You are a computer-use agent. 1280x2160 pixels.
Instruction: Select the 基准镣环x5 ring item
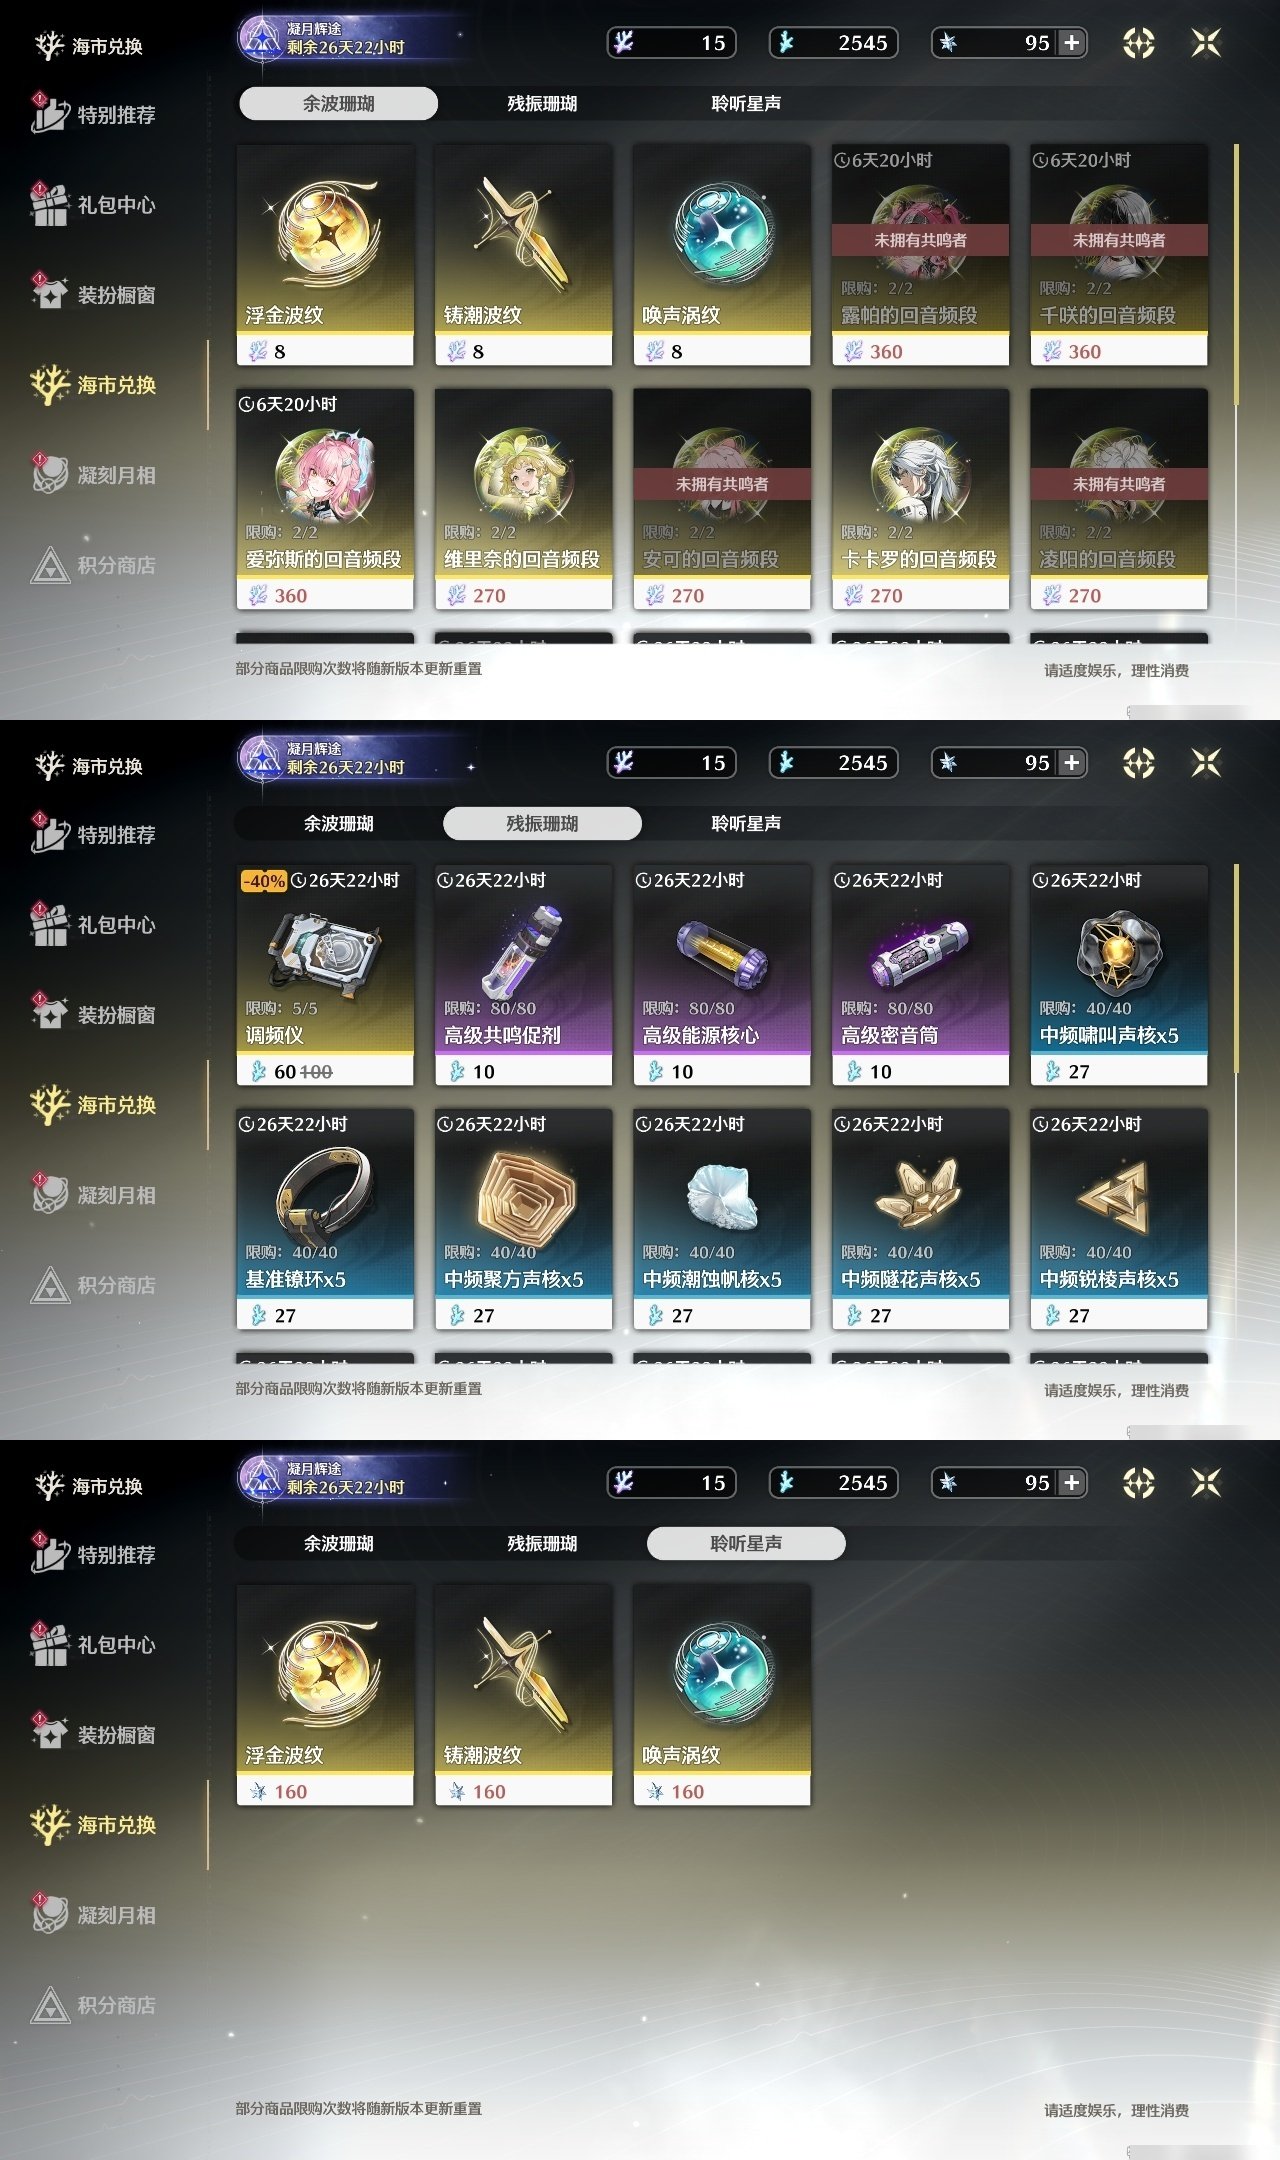(325, 1219)
